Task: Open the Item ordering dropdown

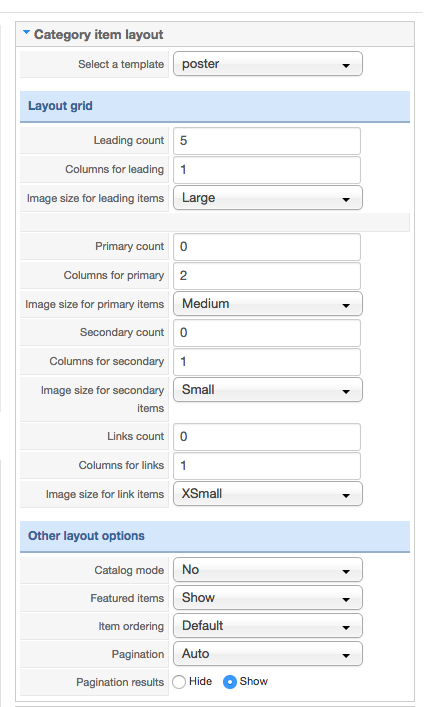Action: pos(267,626)
